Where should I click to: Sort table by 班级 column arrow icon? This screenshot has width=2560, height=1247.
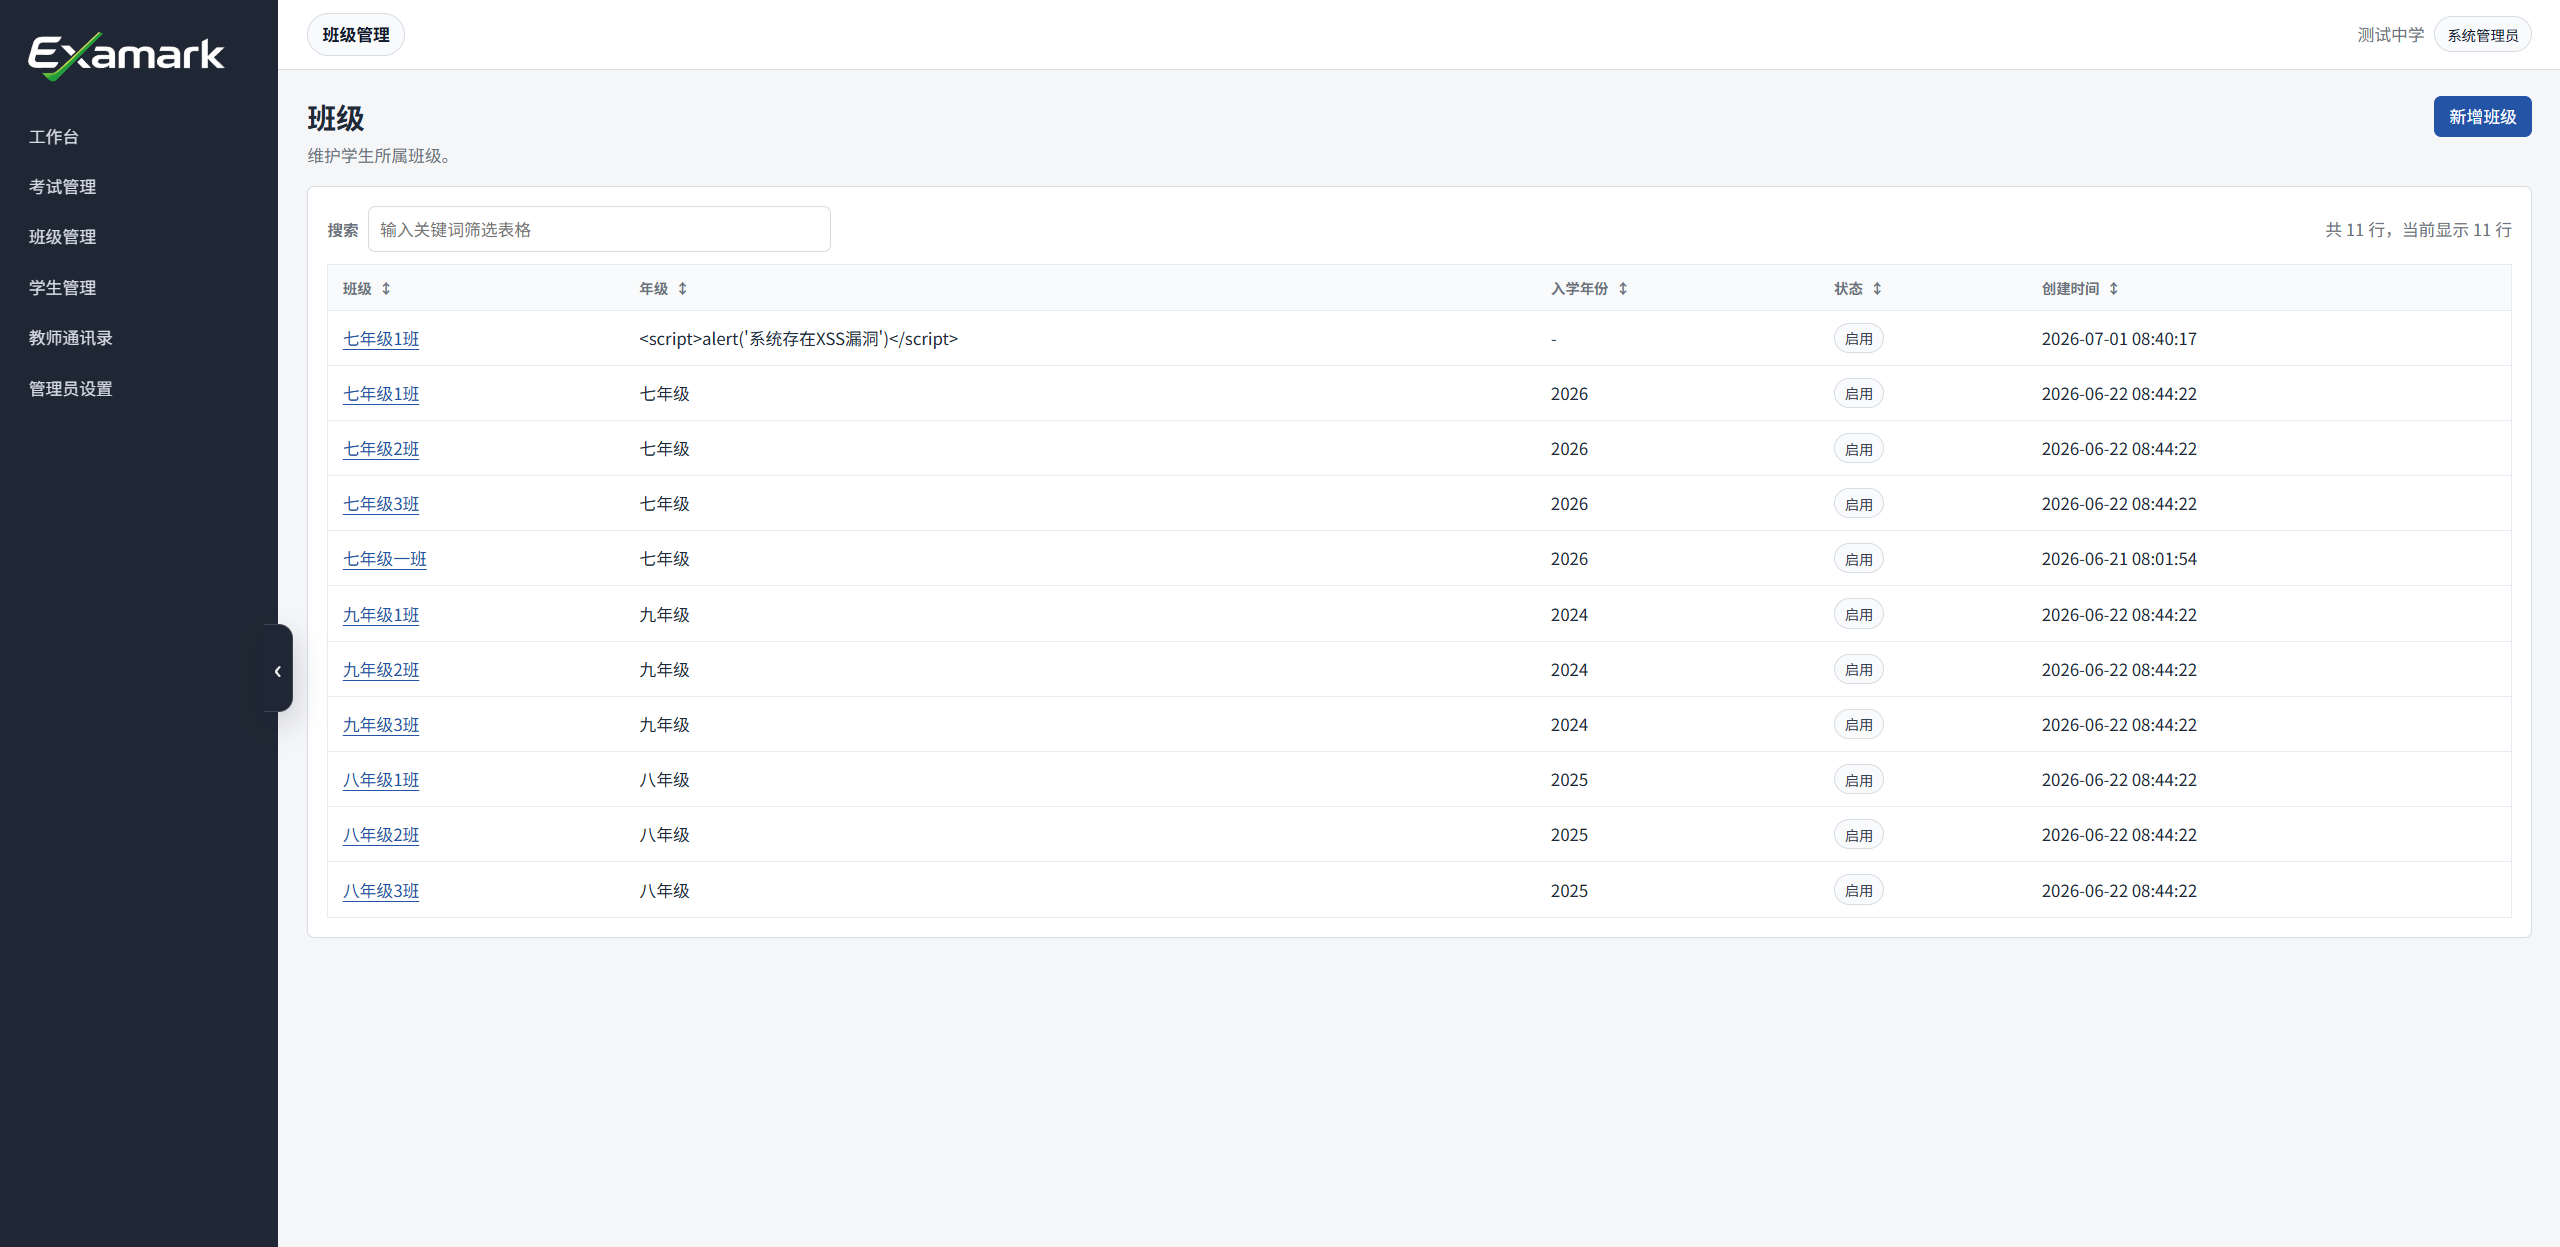click(x=386, y=289)
